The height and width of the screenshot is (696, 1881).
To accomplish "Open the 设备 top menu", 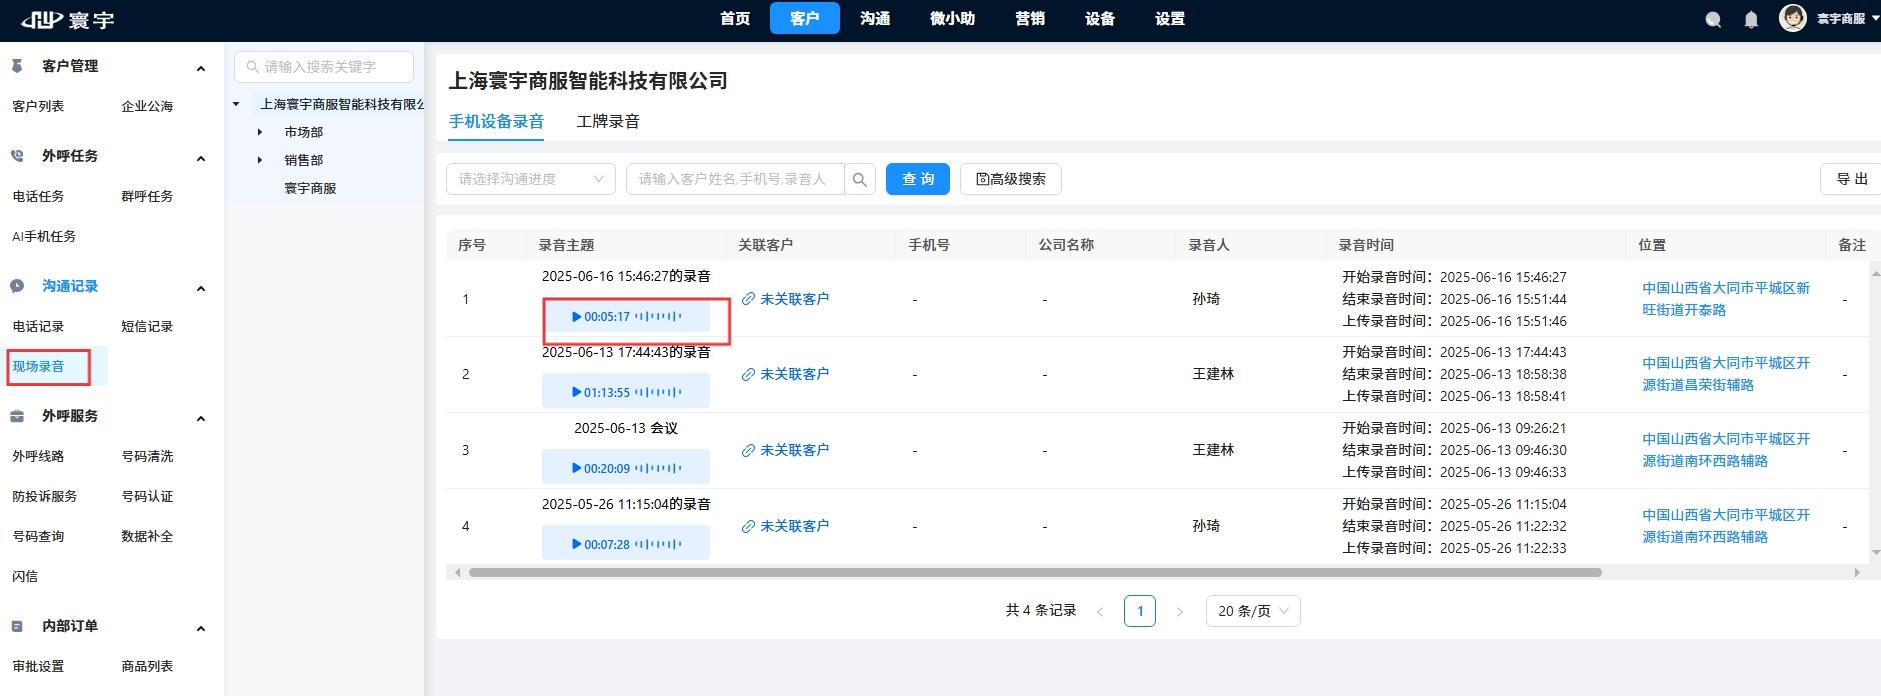I will [1100, 18].
